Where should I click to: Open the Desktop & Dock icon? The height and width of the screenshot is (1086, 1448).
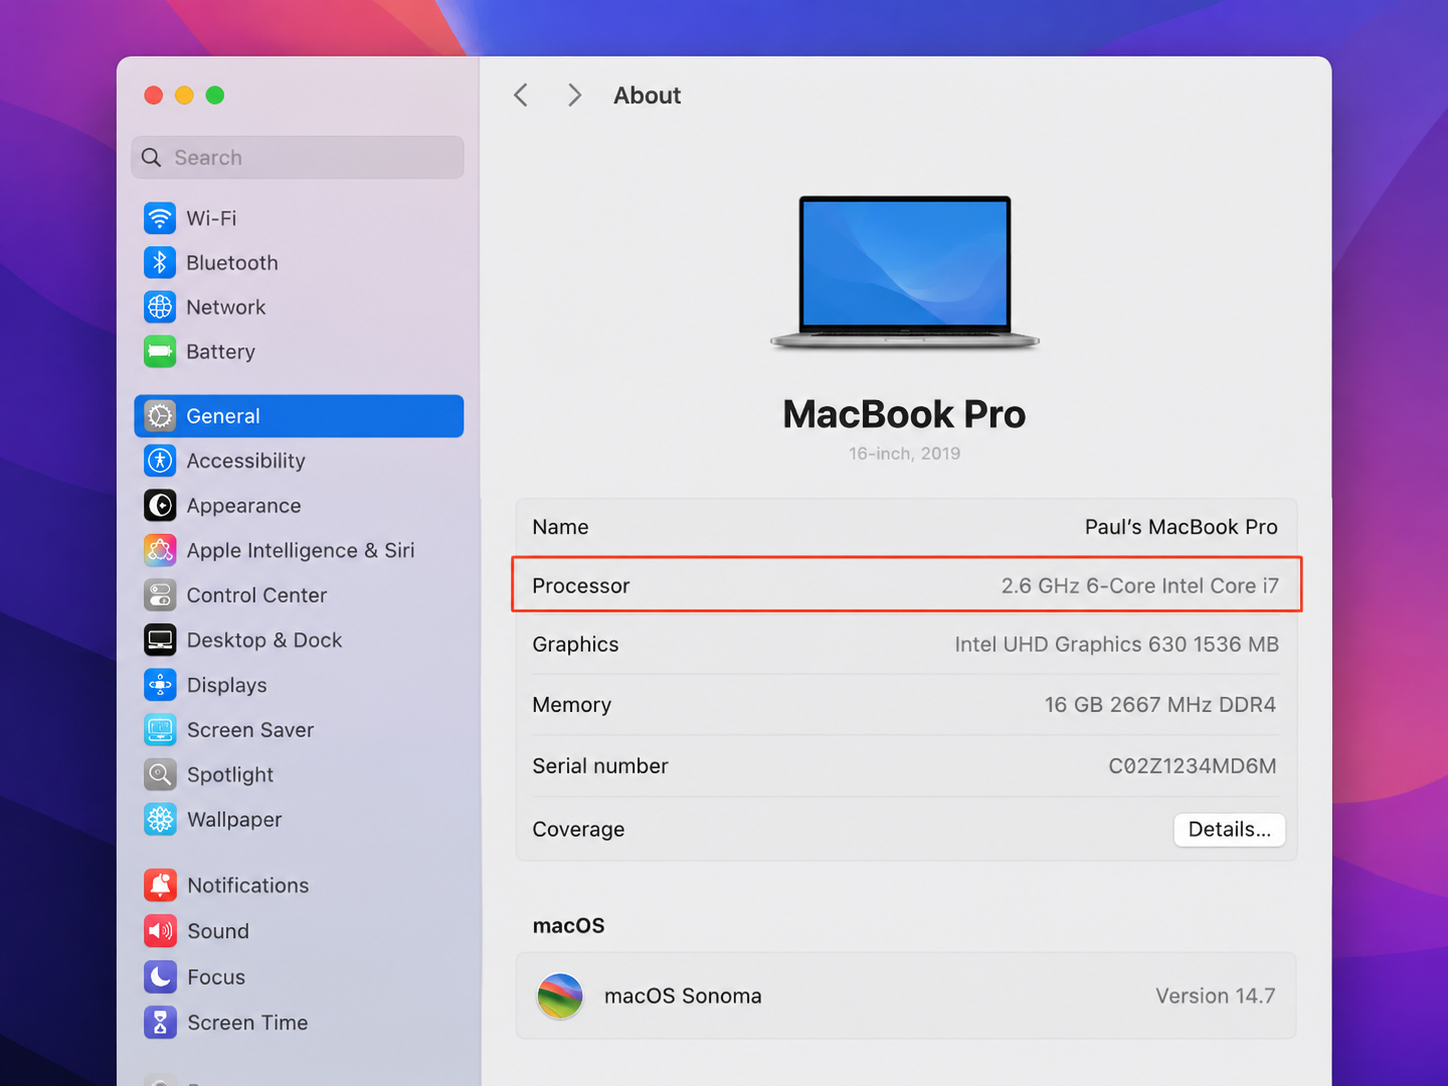point(160,640)
